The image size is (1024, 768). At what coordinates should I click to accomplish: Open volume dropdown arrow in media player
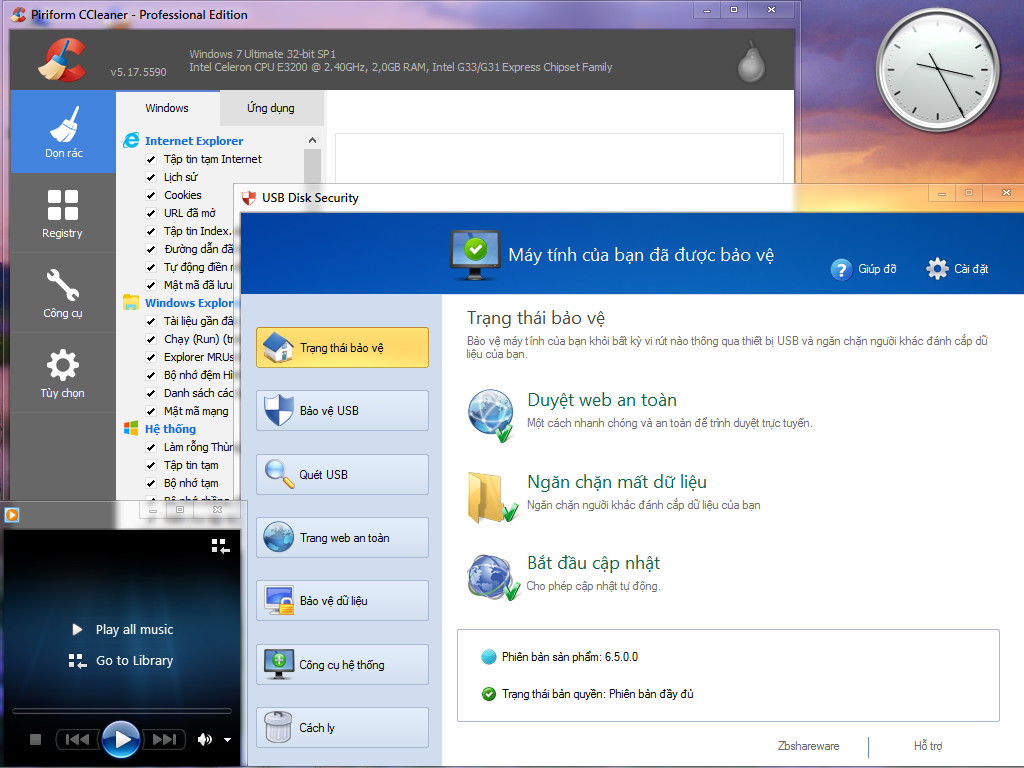click(x=227, y=740)
